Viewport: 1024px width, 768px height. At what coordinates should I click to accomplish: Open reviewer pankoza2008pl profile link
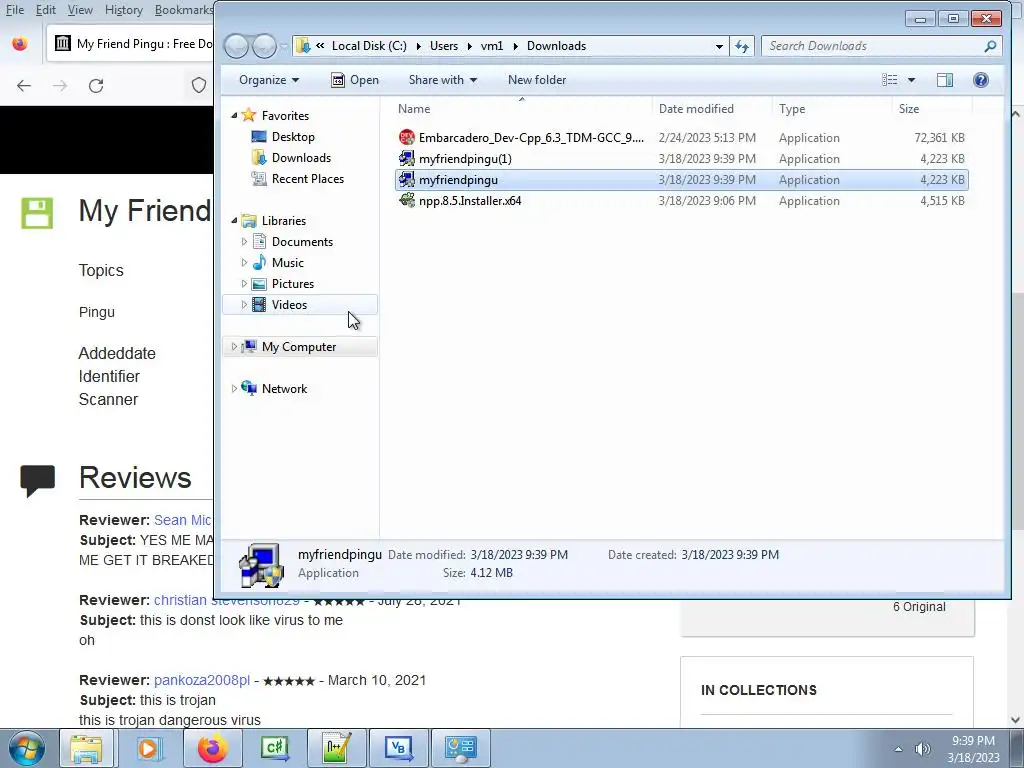coord(202,680)
